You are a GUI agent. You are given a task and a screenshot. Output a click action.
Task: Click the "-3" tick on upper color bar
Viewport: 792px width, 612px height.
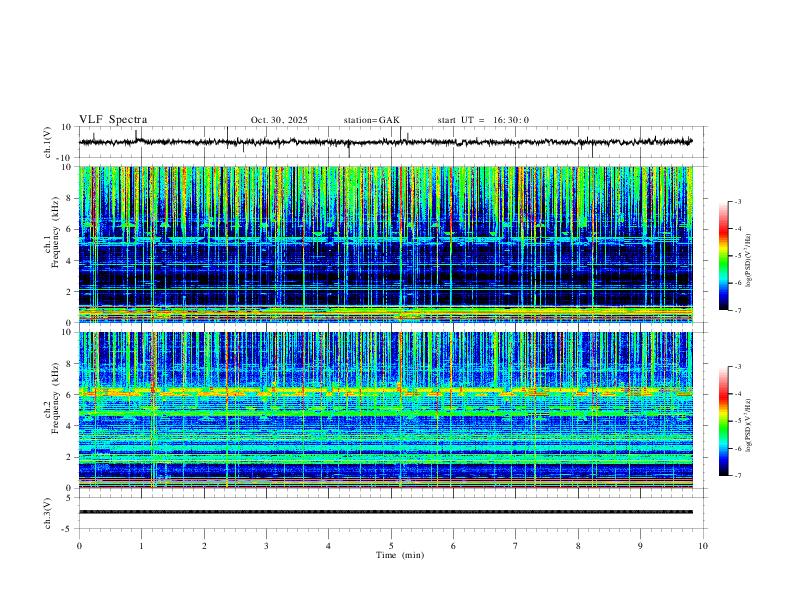pos(737,201)
